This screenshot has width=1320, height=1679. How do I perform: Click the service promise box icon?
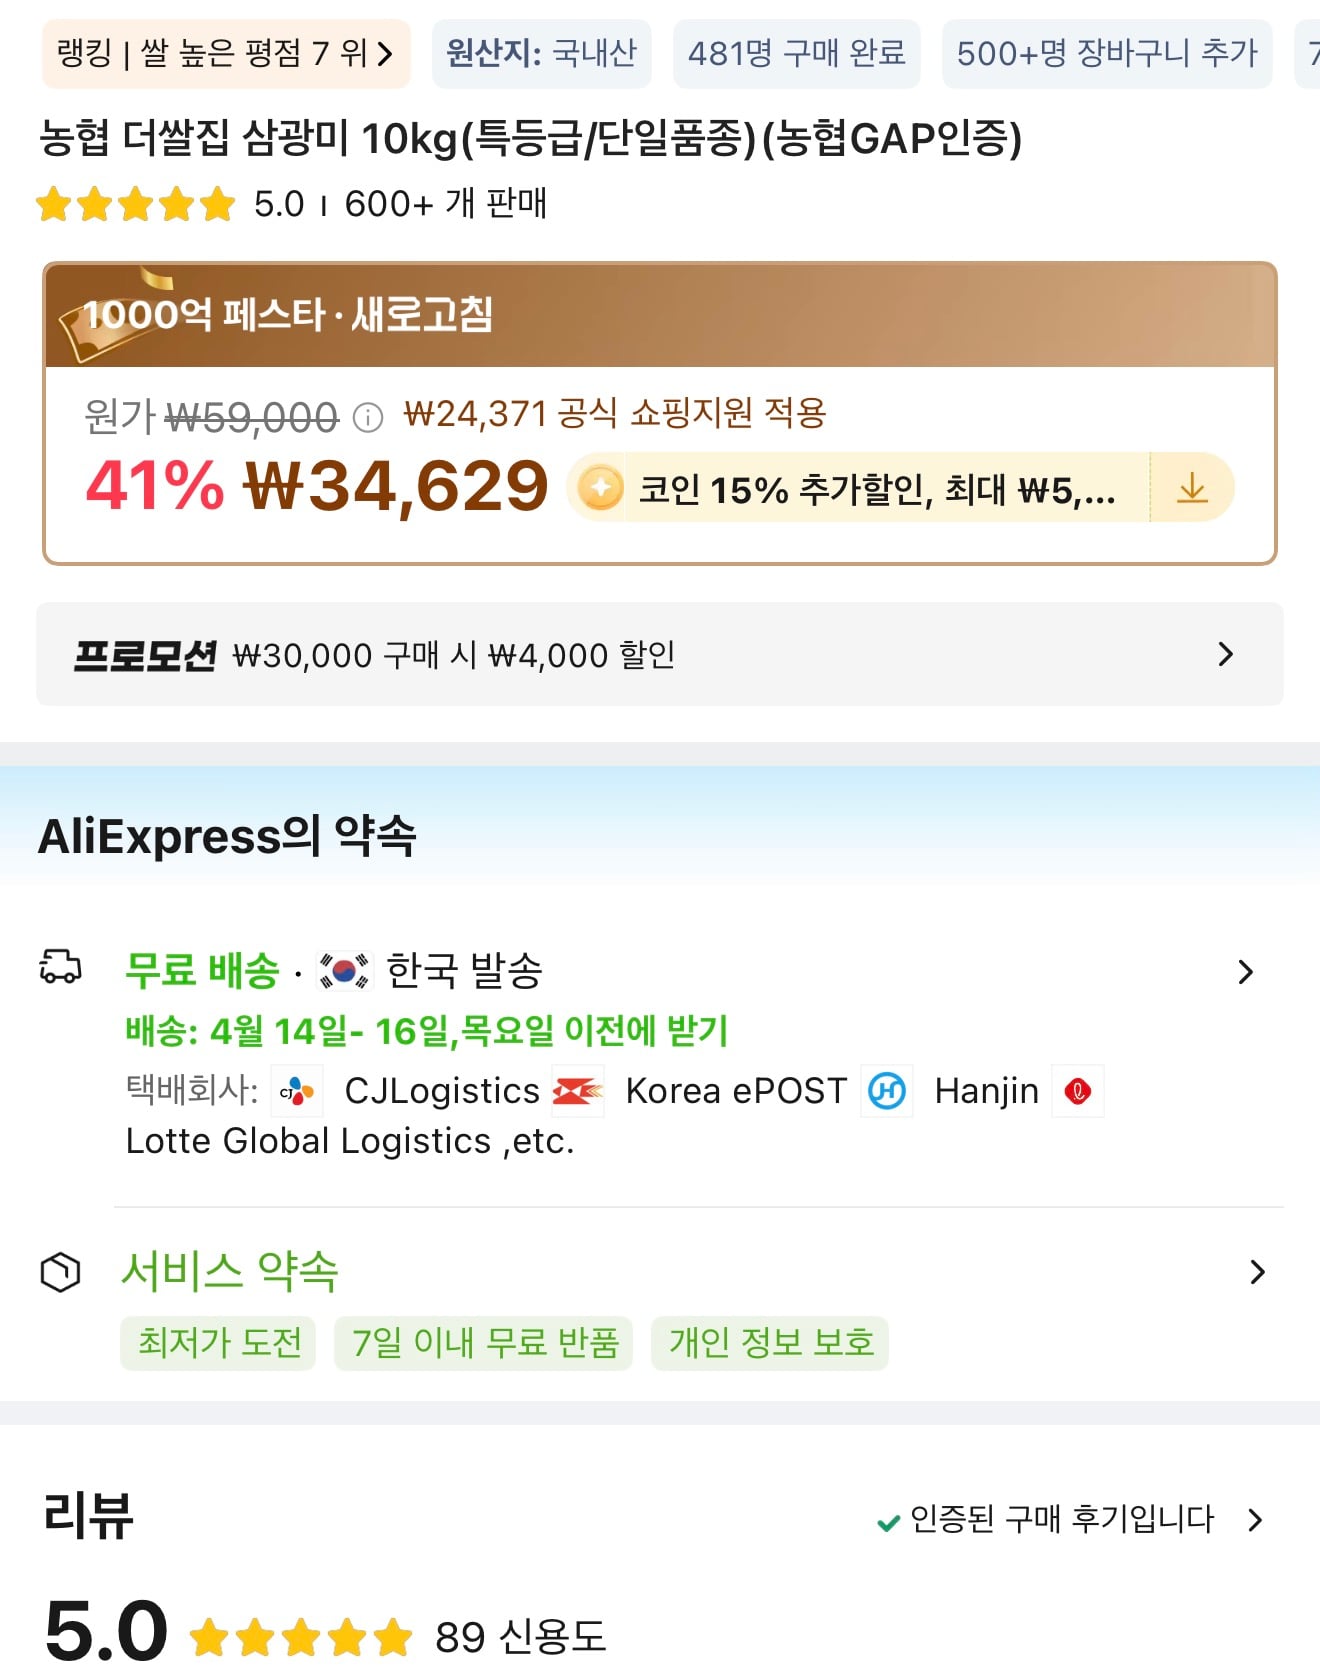[61, 1271]
